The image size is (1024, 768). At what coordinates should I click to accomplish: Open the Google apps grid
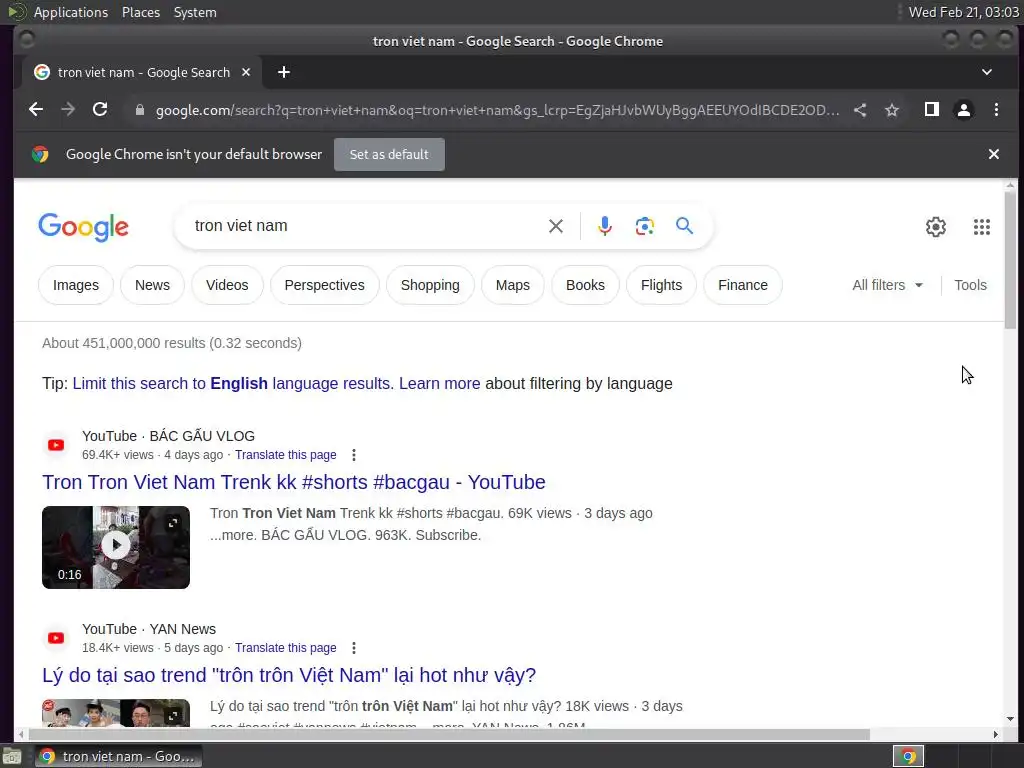pos(982,227)
